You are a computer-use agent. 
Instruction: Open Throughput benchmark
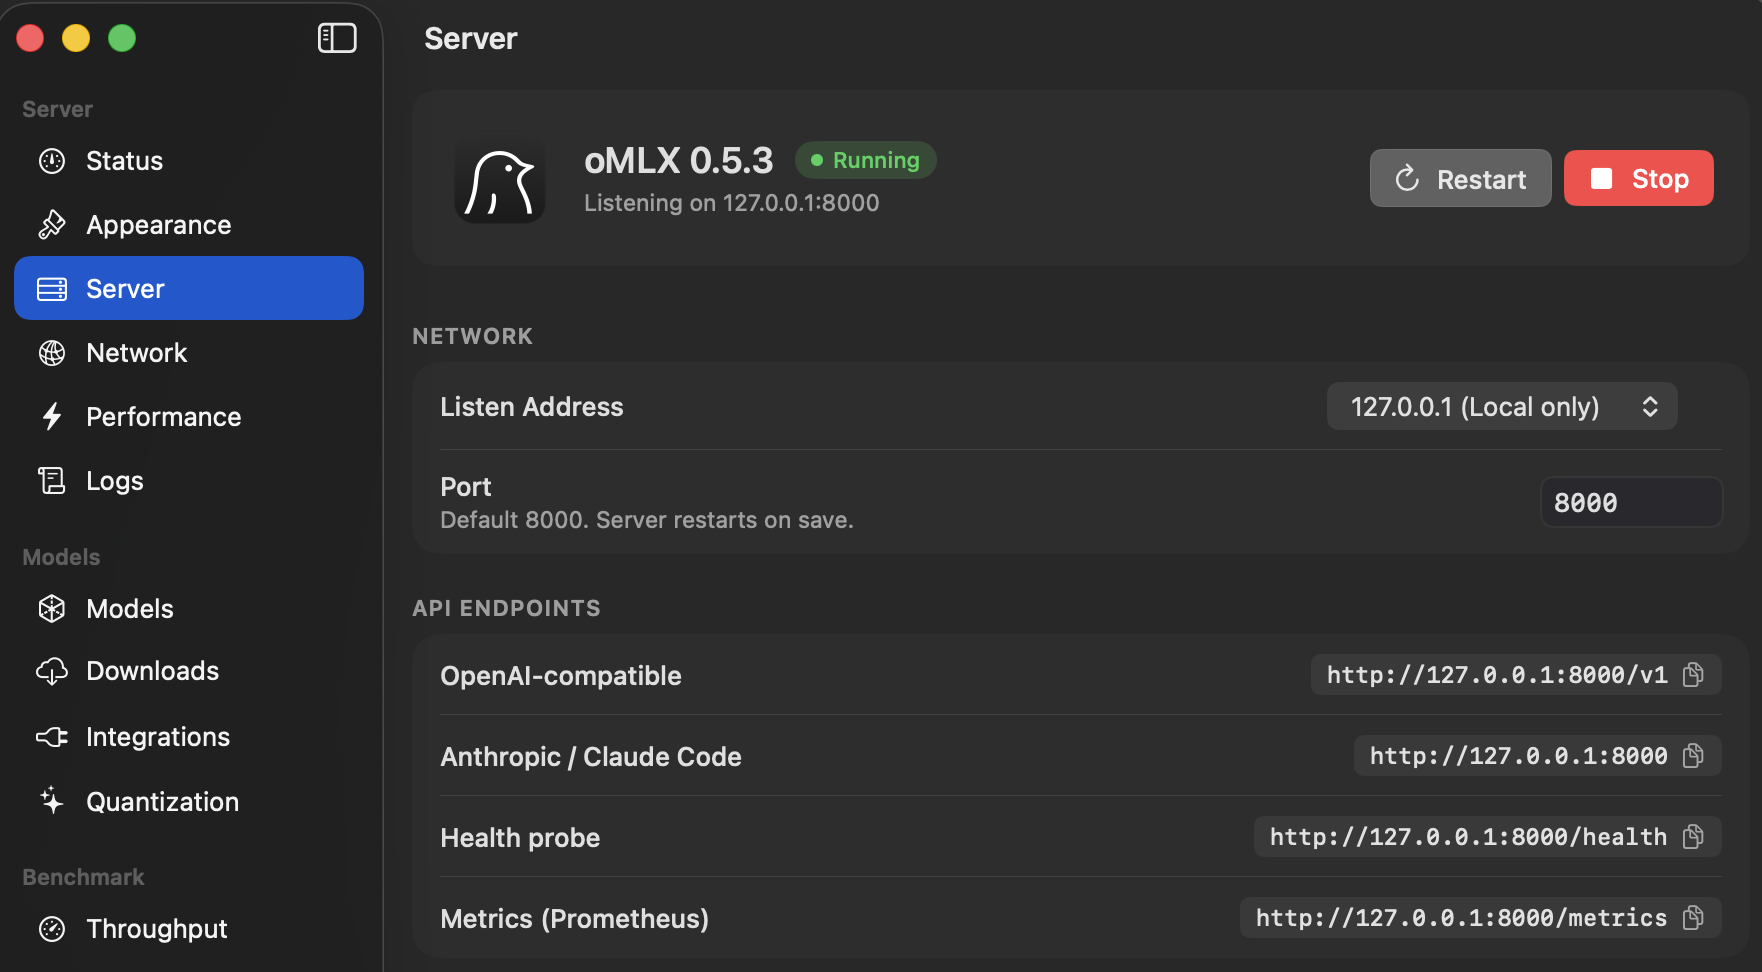[189, 929]
